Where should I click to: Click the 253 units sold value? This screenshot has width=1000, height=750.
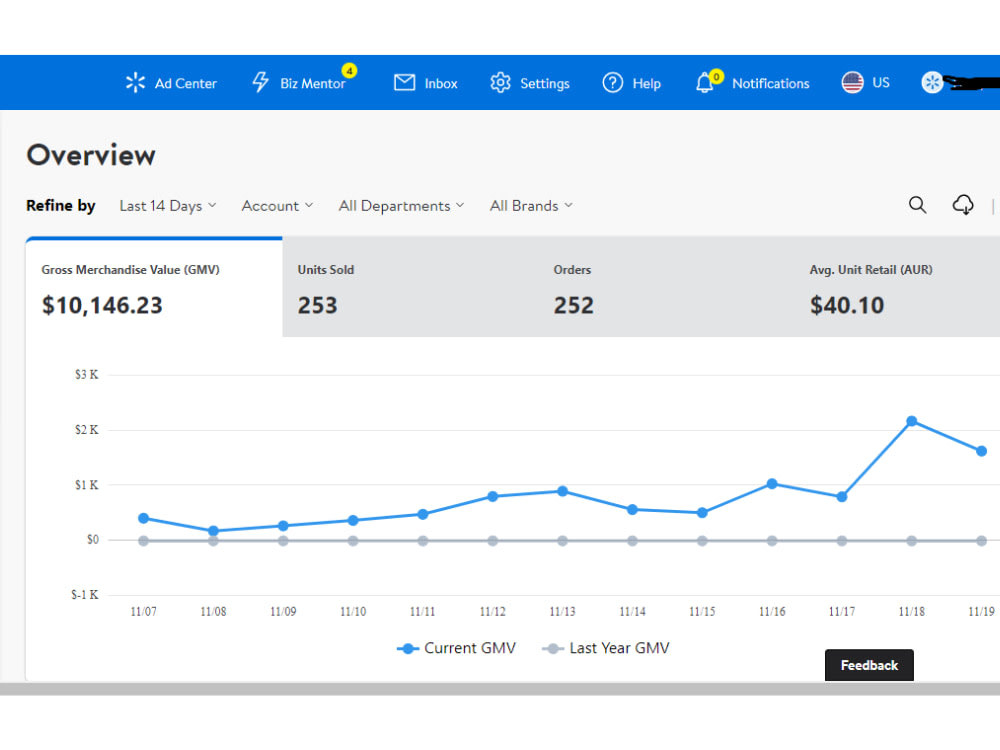317,305
